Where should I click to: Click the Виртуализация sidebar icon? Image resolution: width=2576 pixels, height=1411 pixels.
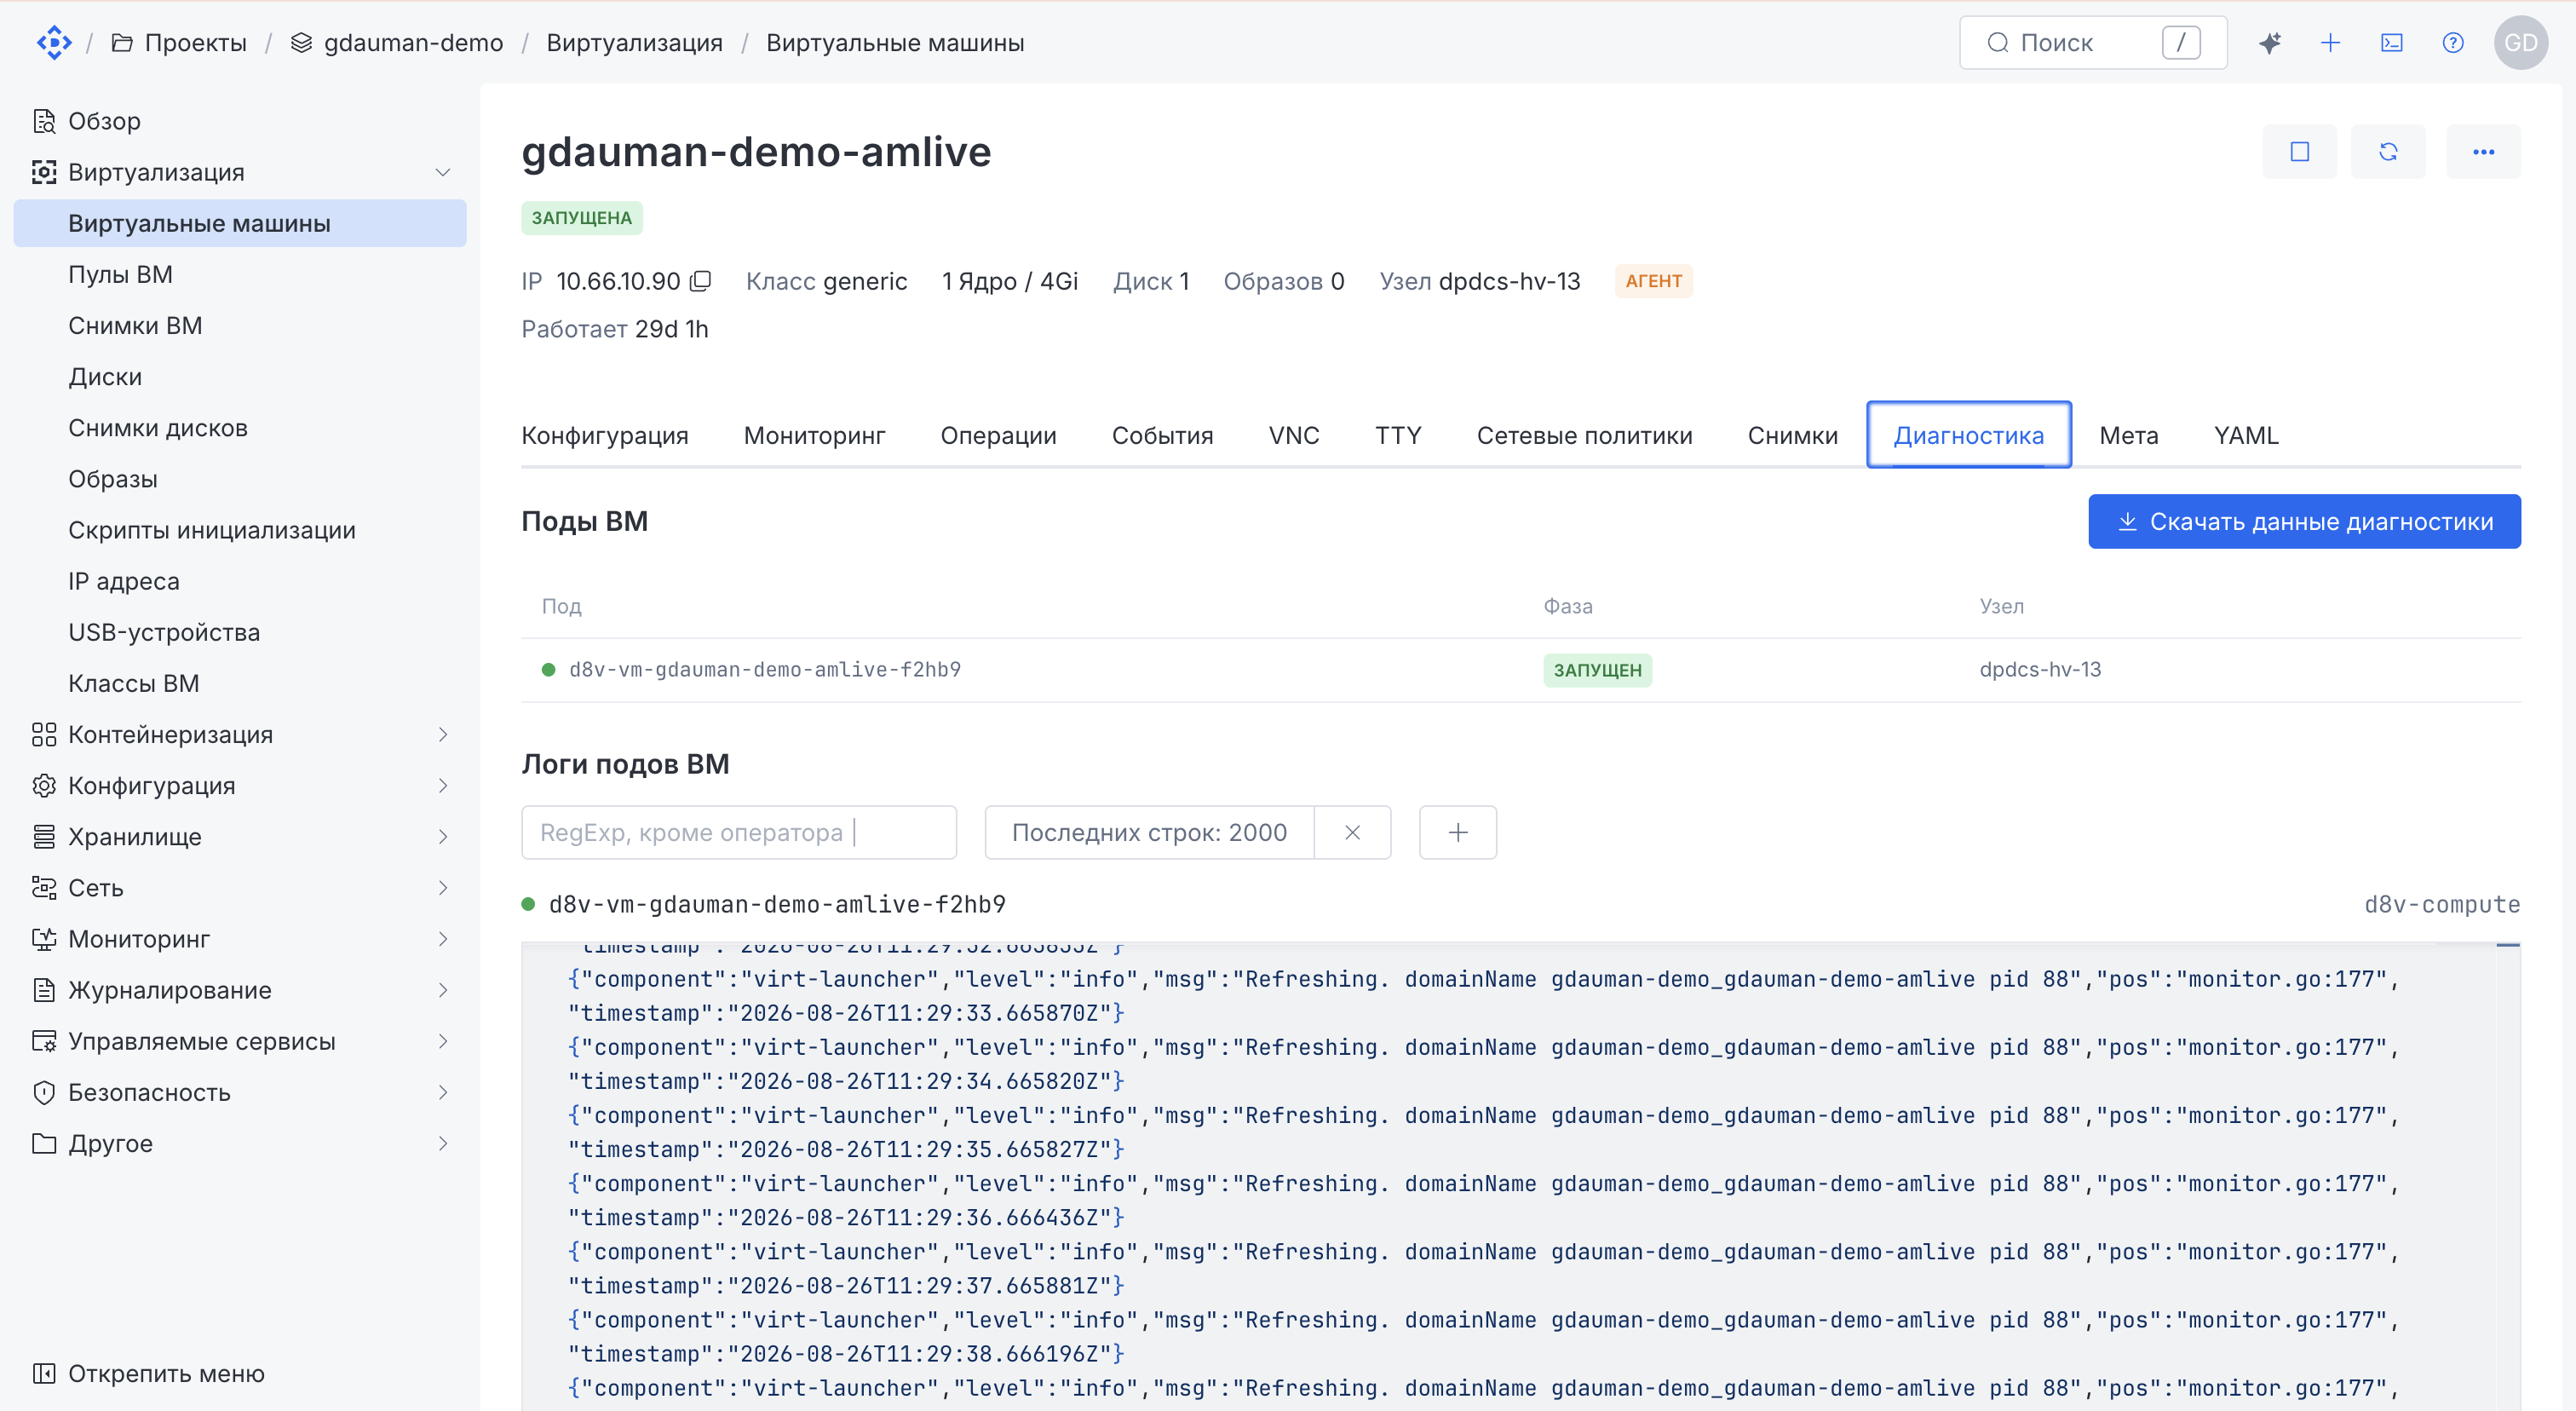pos(43,172)
